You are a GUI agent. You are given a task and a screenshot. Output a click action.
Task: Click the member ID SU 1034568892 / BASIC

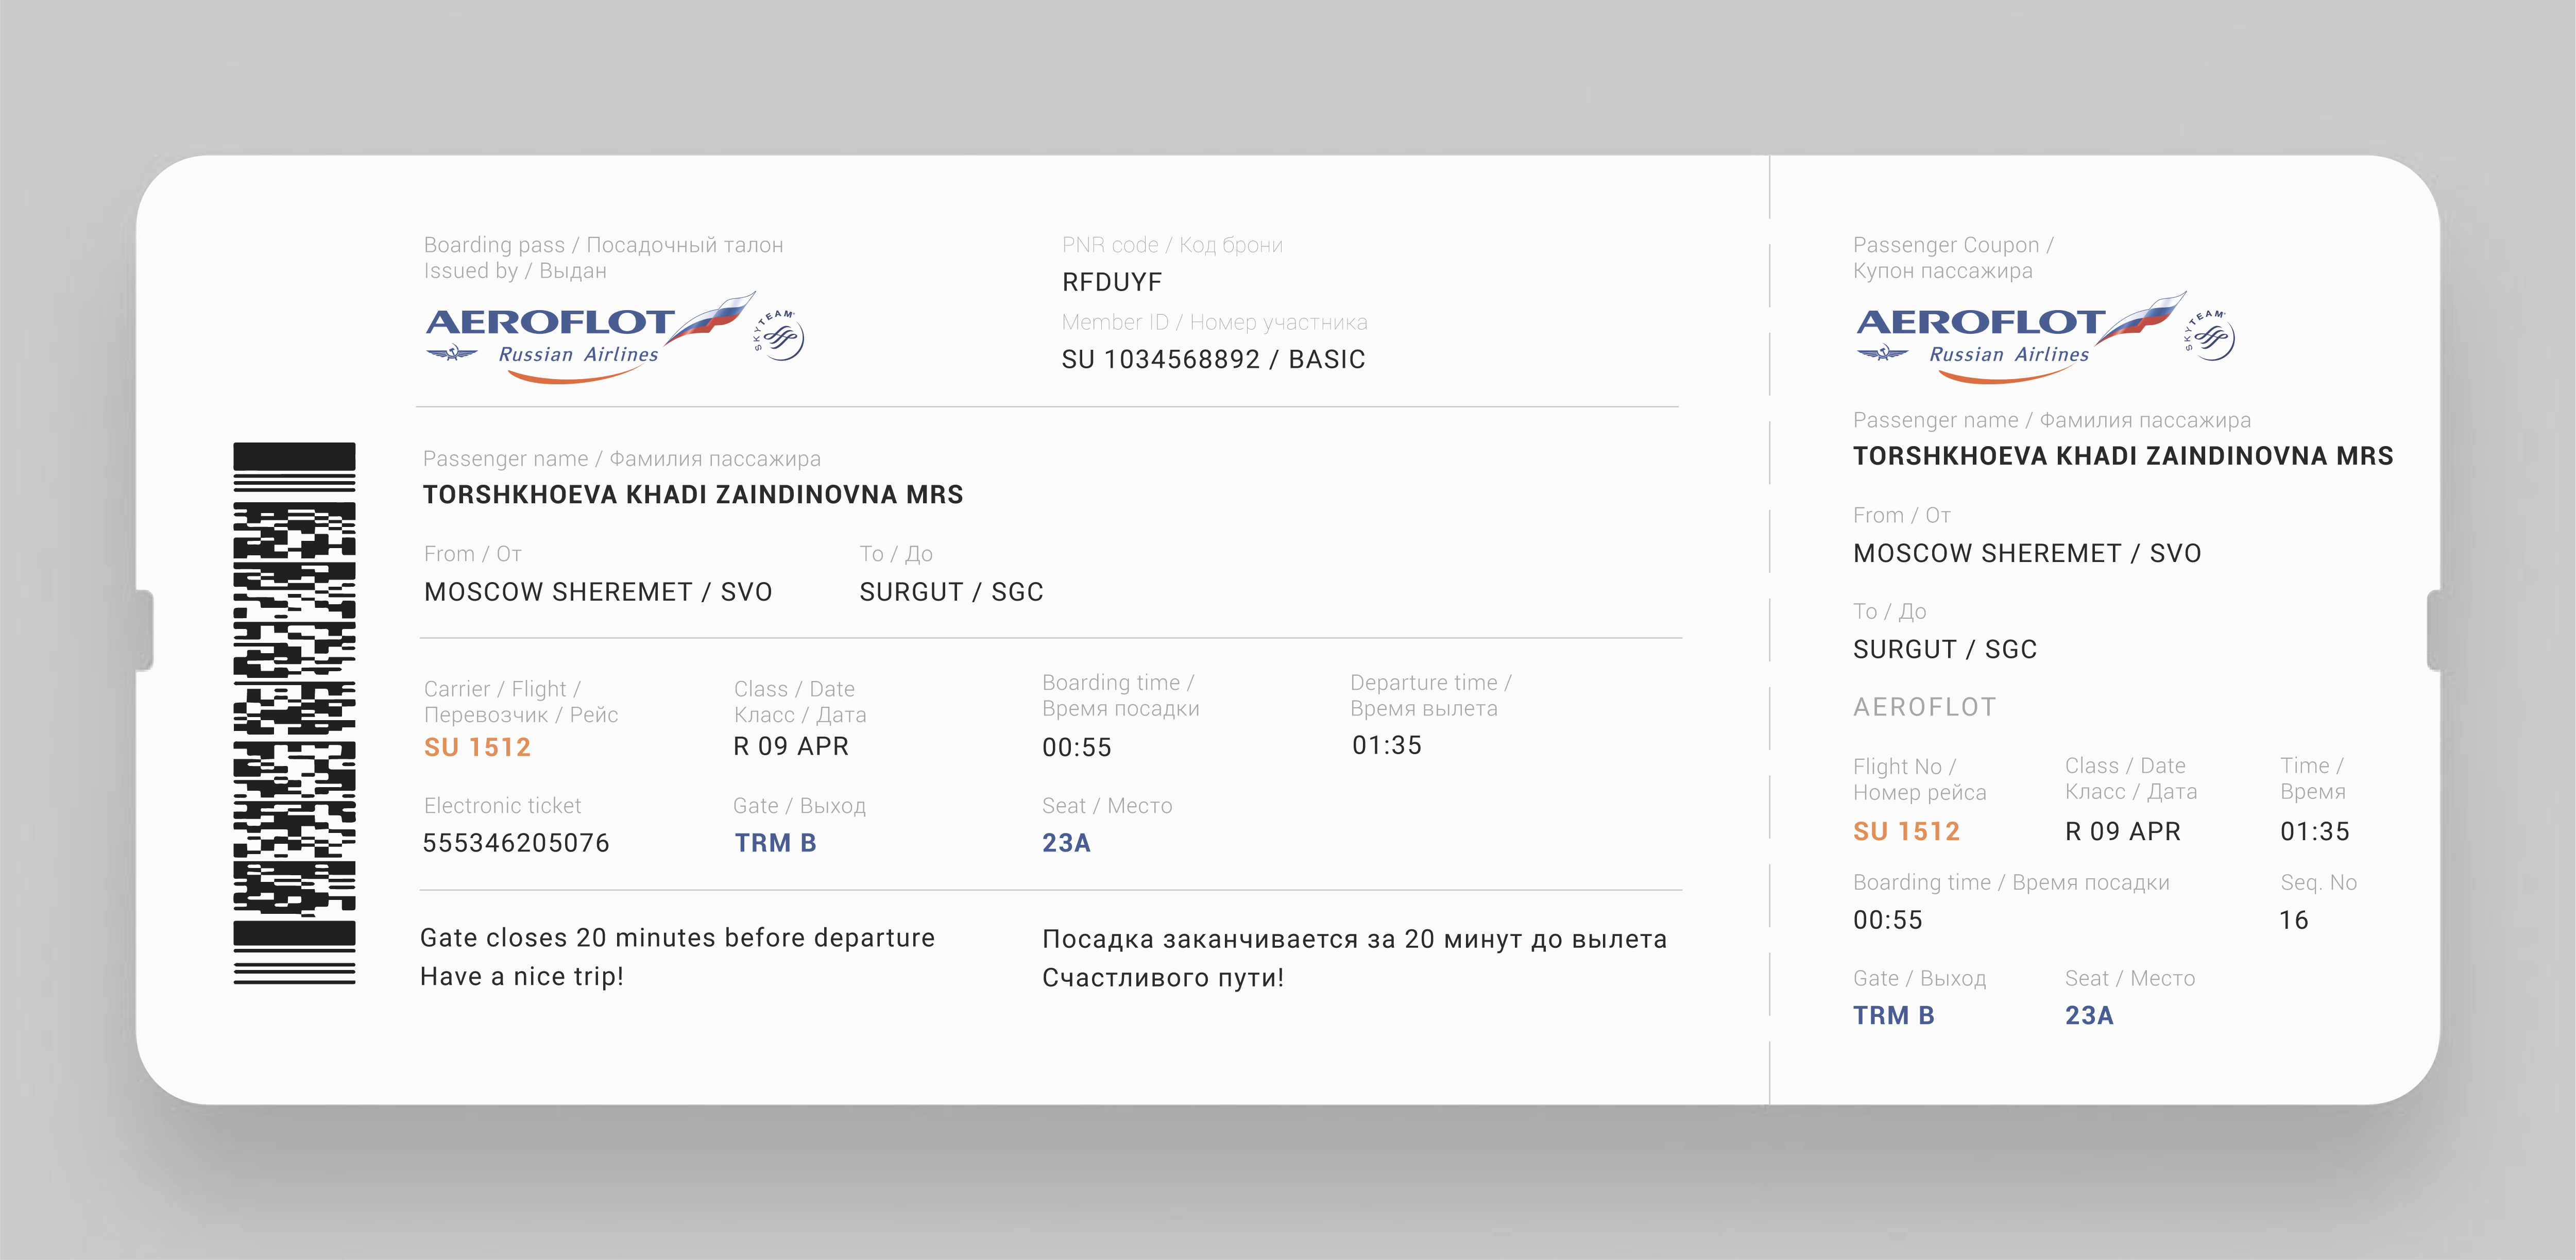(1213, 359)
